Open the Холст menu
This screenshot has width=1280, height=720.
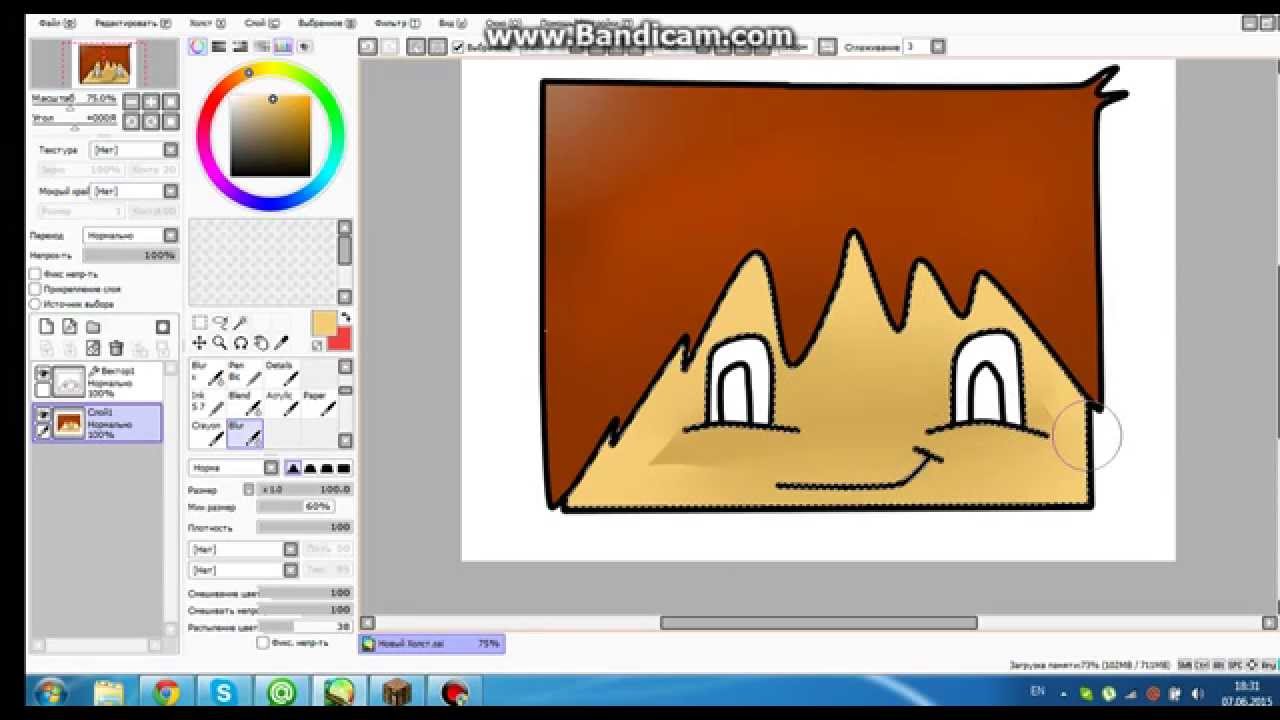tap(207, 22)
